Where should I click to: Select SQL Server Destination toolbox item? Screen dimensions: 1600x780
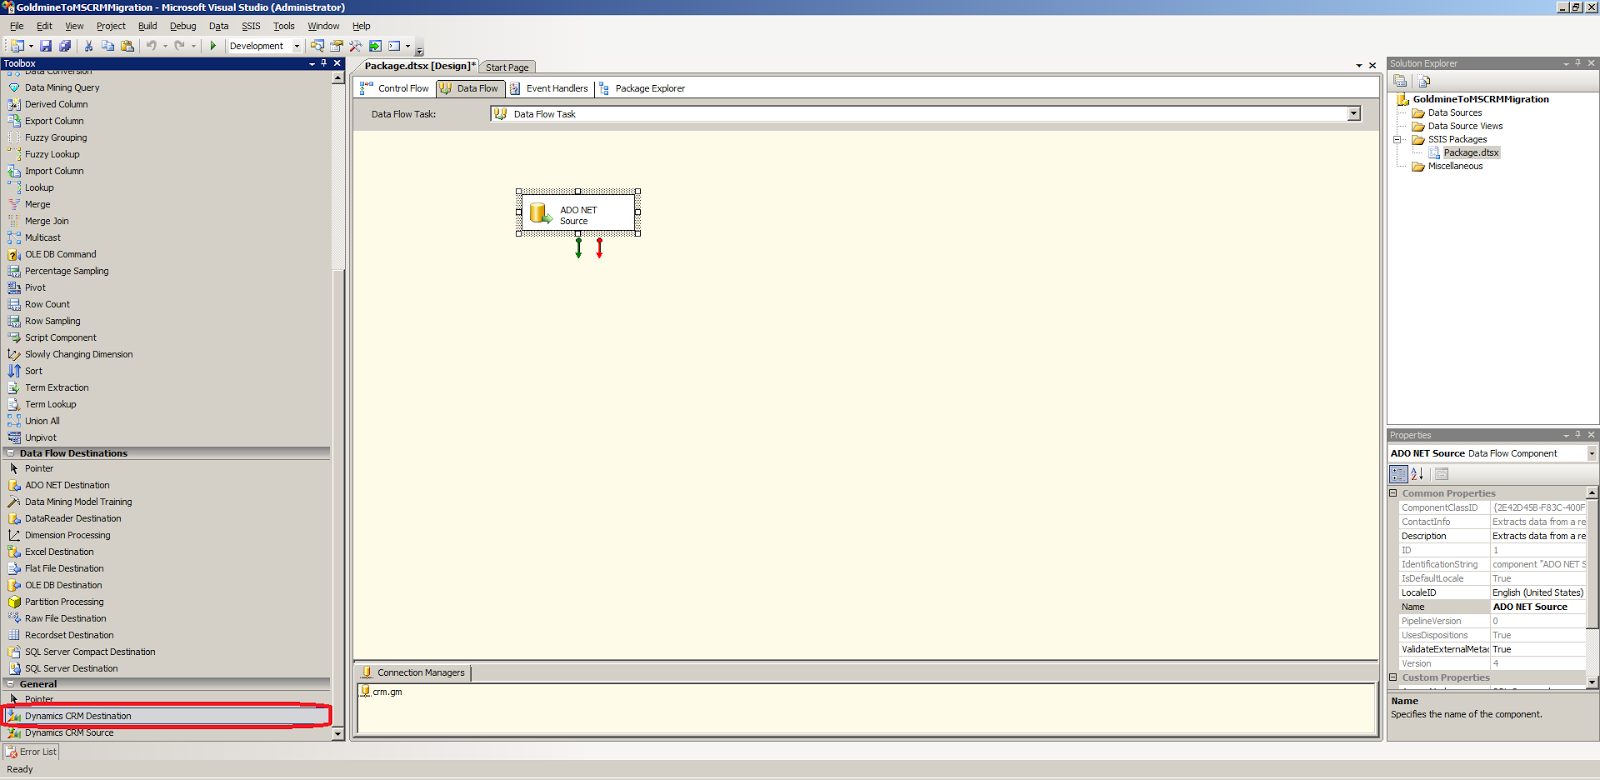click(71, 669)
